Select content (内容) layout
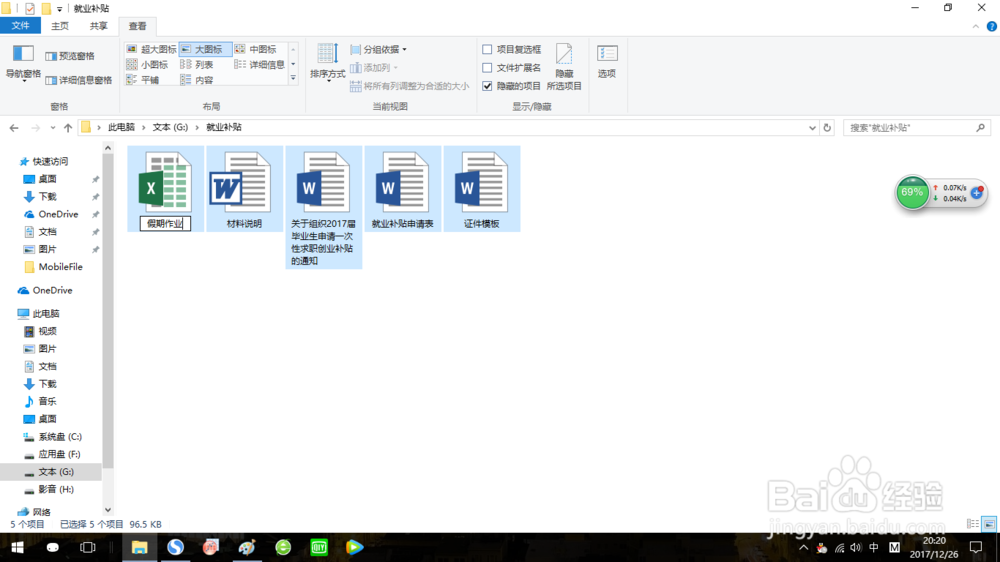Viewport: 1000px width, 562px height. point(197,80)
